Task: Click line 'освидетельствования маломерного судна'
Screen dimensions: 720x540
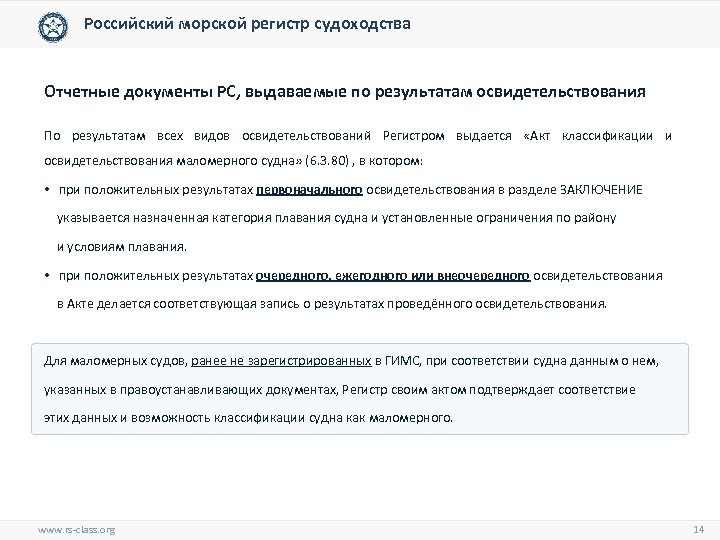Action: 233,161
